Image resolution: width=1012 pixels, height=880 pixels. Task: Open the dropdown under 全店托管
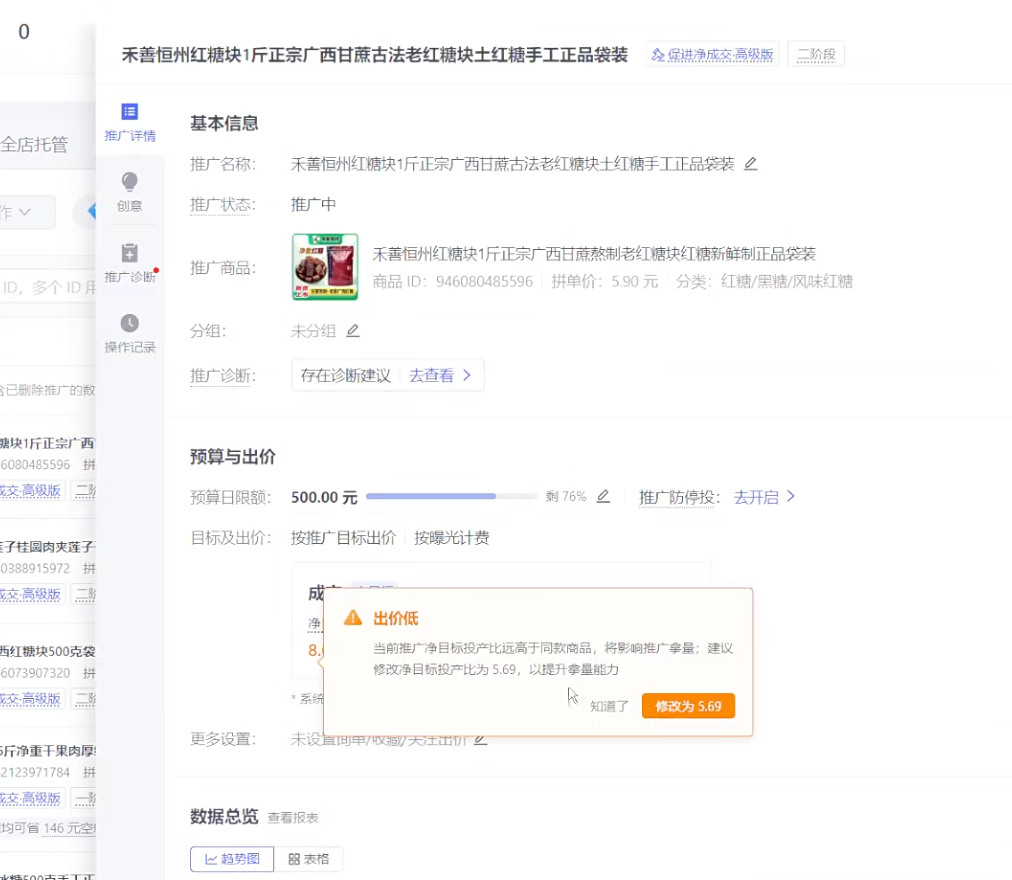[x=26, y=212]
